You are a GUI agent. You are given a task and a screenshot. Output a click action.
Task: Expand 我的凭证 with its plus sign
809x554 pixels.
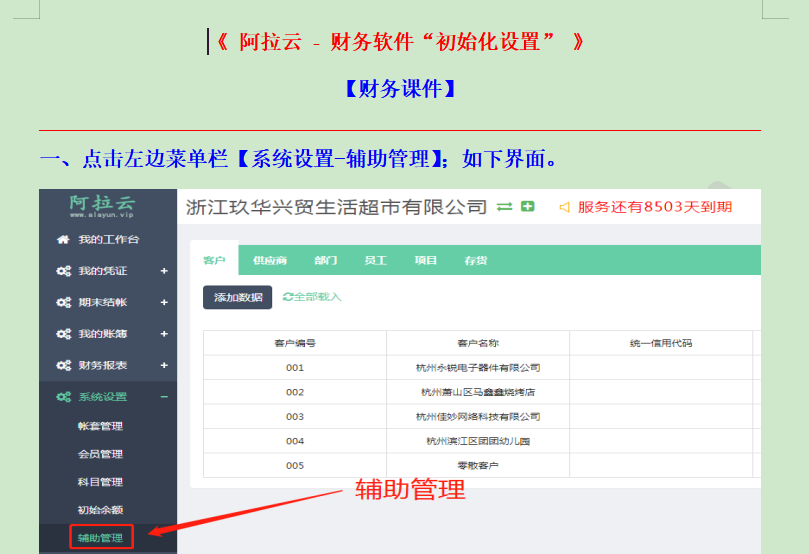pos(164,271)
